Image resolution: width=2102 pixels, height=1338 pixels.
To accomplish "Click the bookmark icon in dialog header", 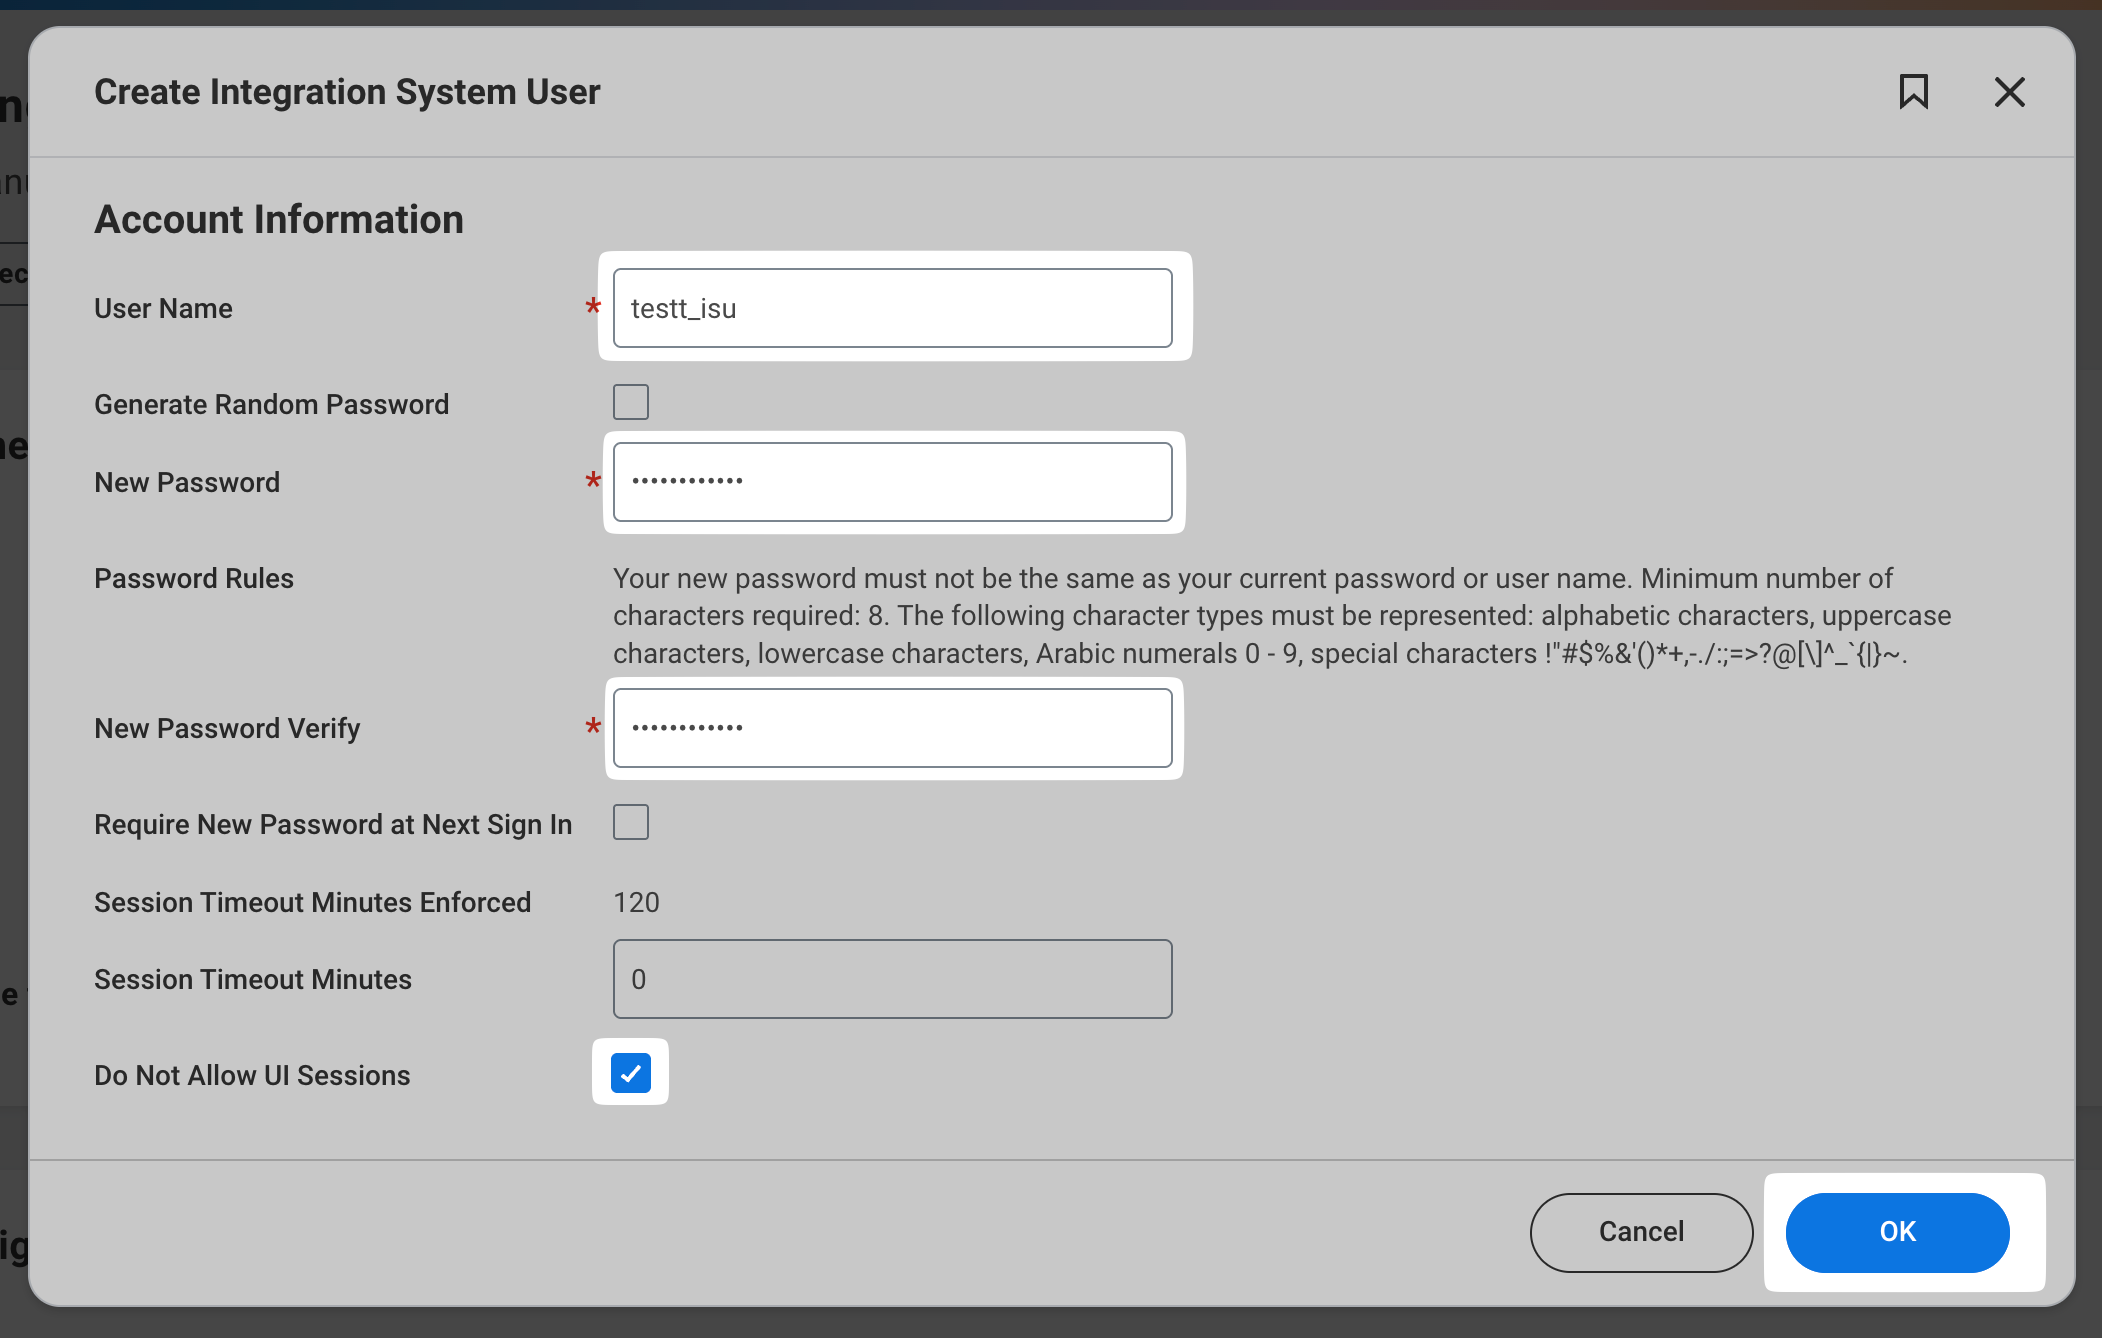I will (x=1913, y=92).
